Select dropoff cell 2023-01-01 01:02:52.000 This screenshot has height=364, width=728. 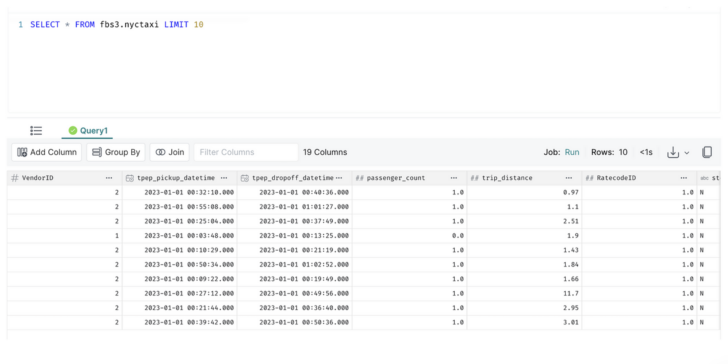294,265
